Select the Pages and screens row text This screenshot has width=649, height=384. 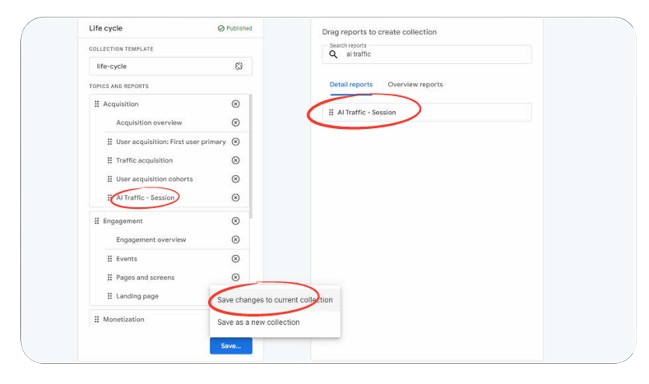(x=145, y=277)
